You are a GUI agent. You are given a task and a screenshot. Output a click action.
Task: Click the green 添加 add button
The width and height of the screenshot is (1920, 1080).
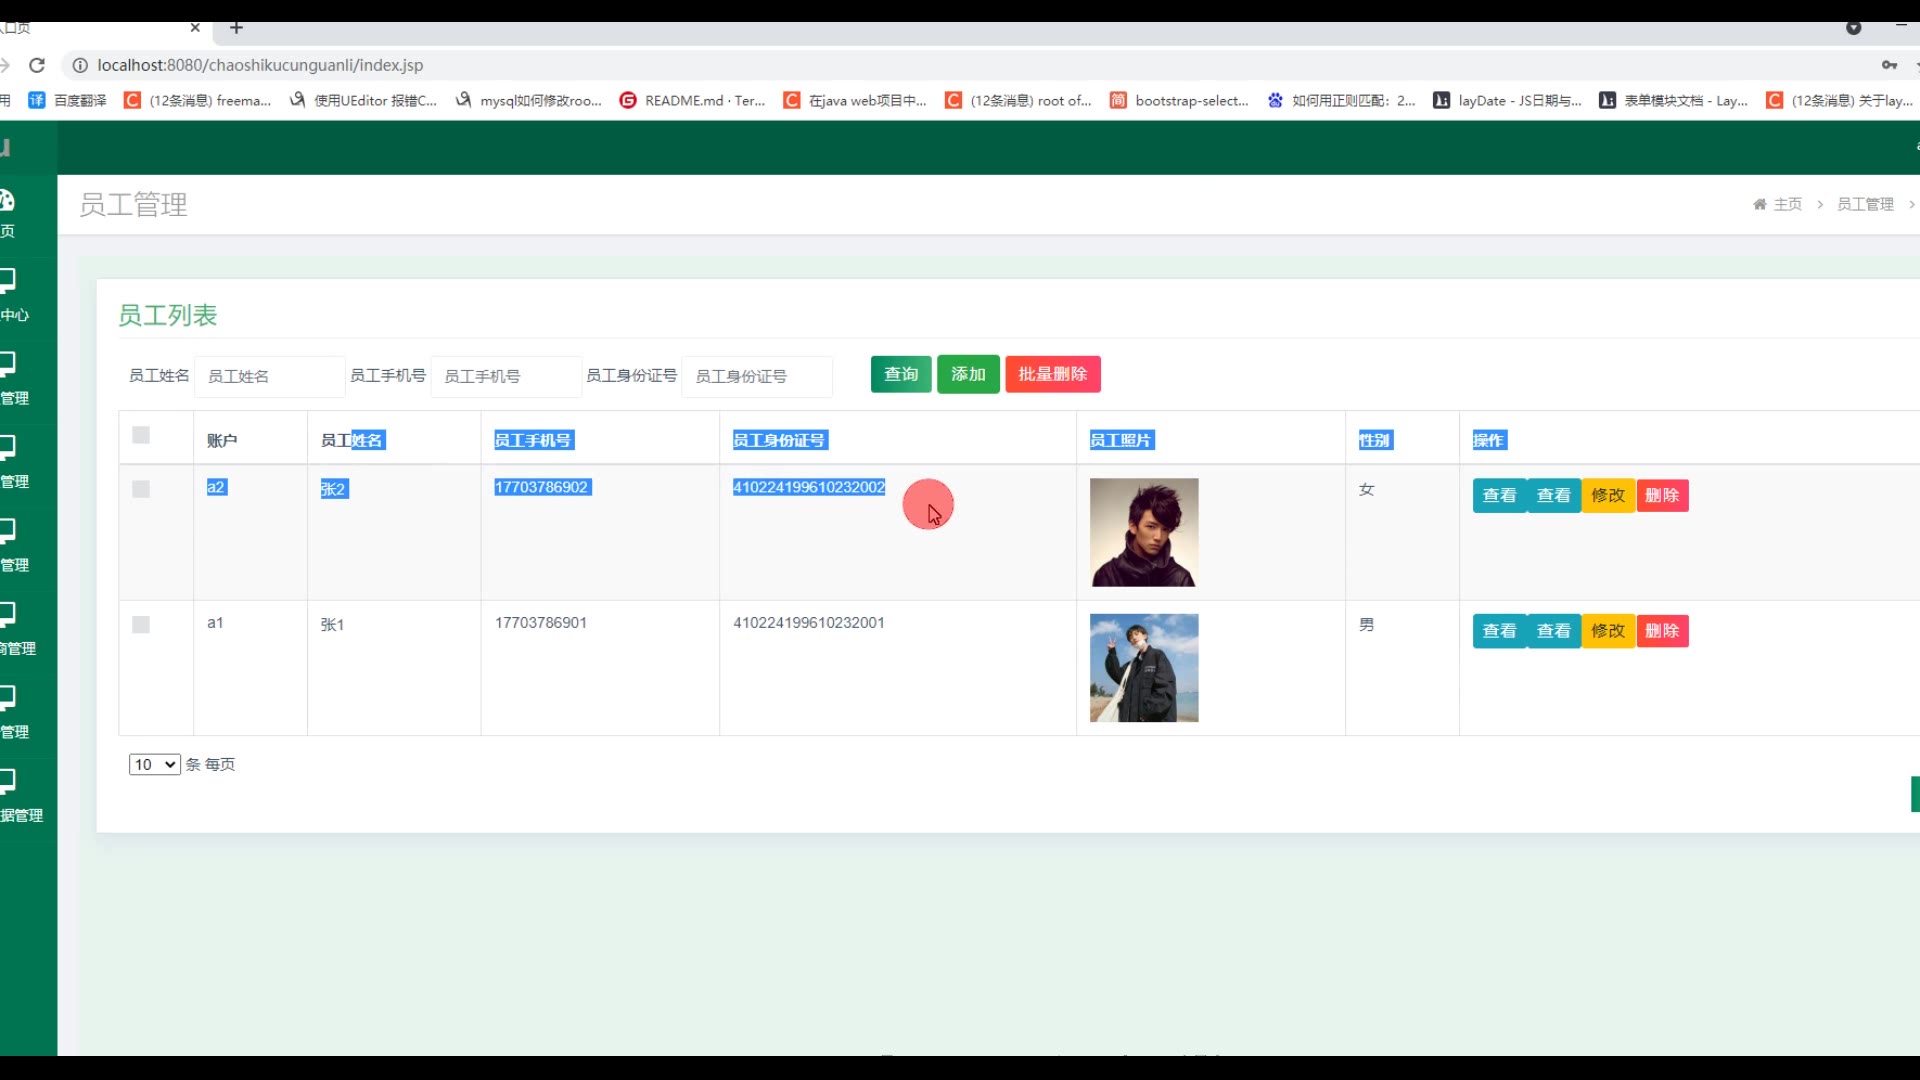click(x=968, y=374)
